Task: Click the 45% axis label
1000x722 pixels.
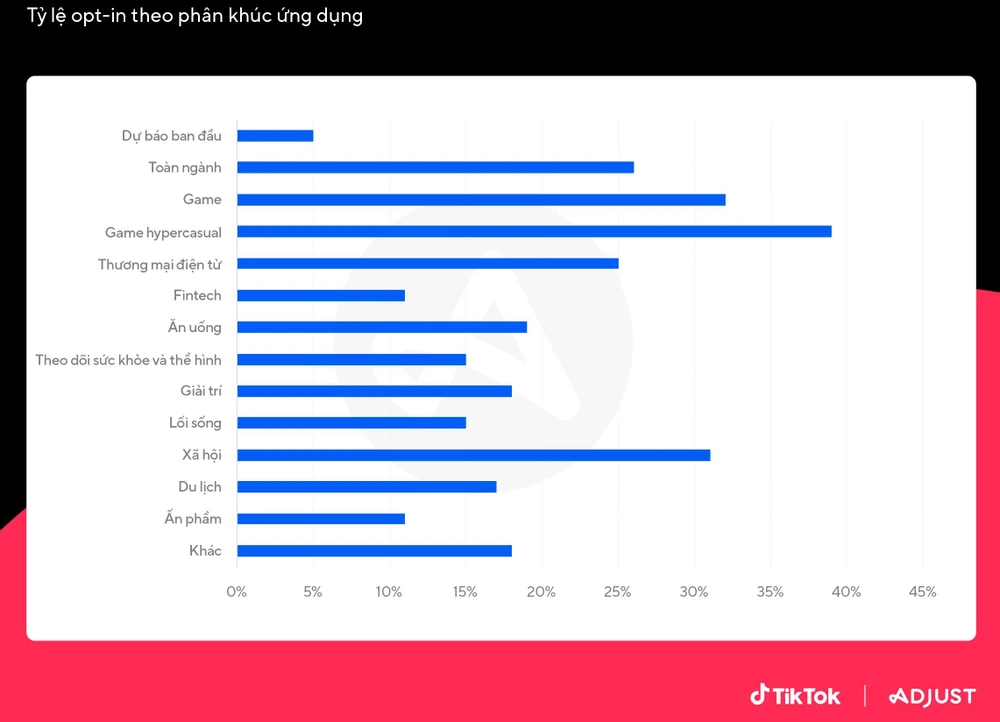Action: point(922,592)
